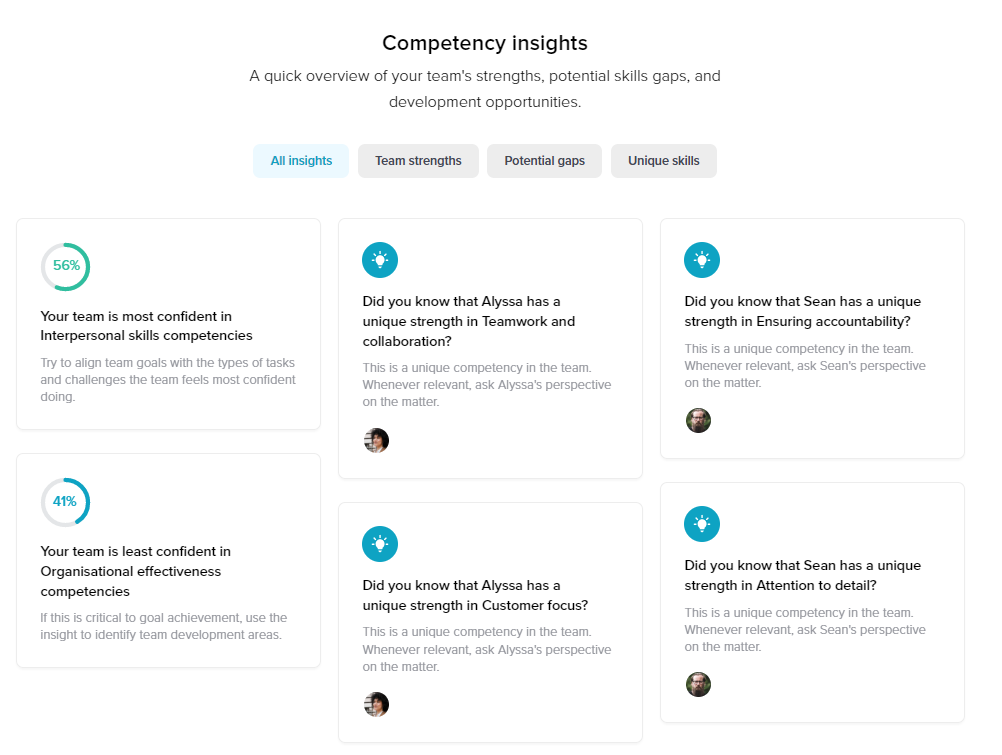
Task: Click Sean's avatar on the Ensuring accountability card
Action: [698, 420]
